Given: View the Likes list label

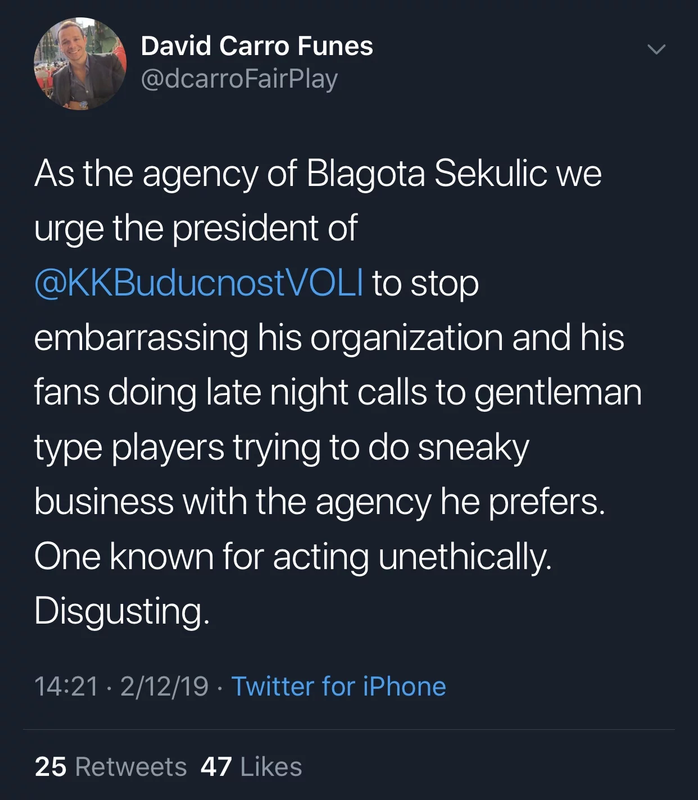Looking at the screenshot, I should 270,767.
